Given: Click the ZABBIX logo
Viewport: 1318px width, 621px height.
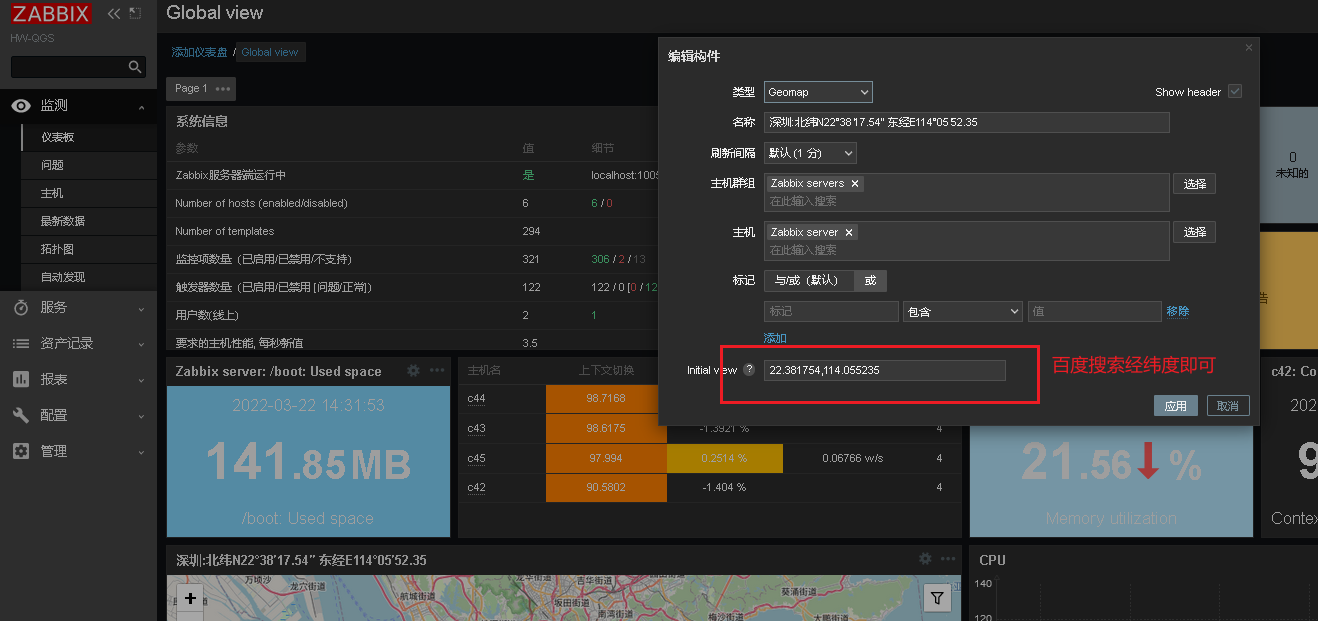Looking at the screenshot, I should [51, 14].
